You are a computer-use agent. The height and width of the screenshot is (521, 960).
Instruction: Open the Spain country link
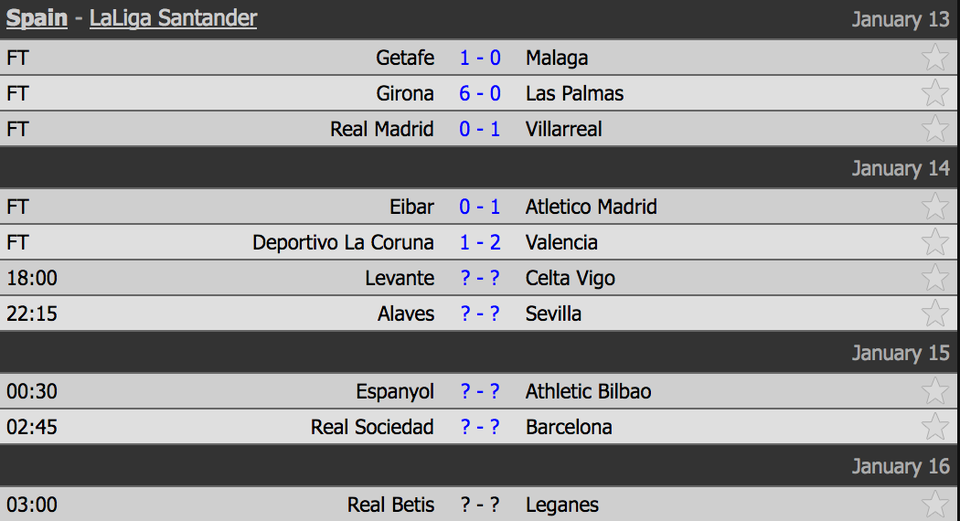(x=37, y=18)
